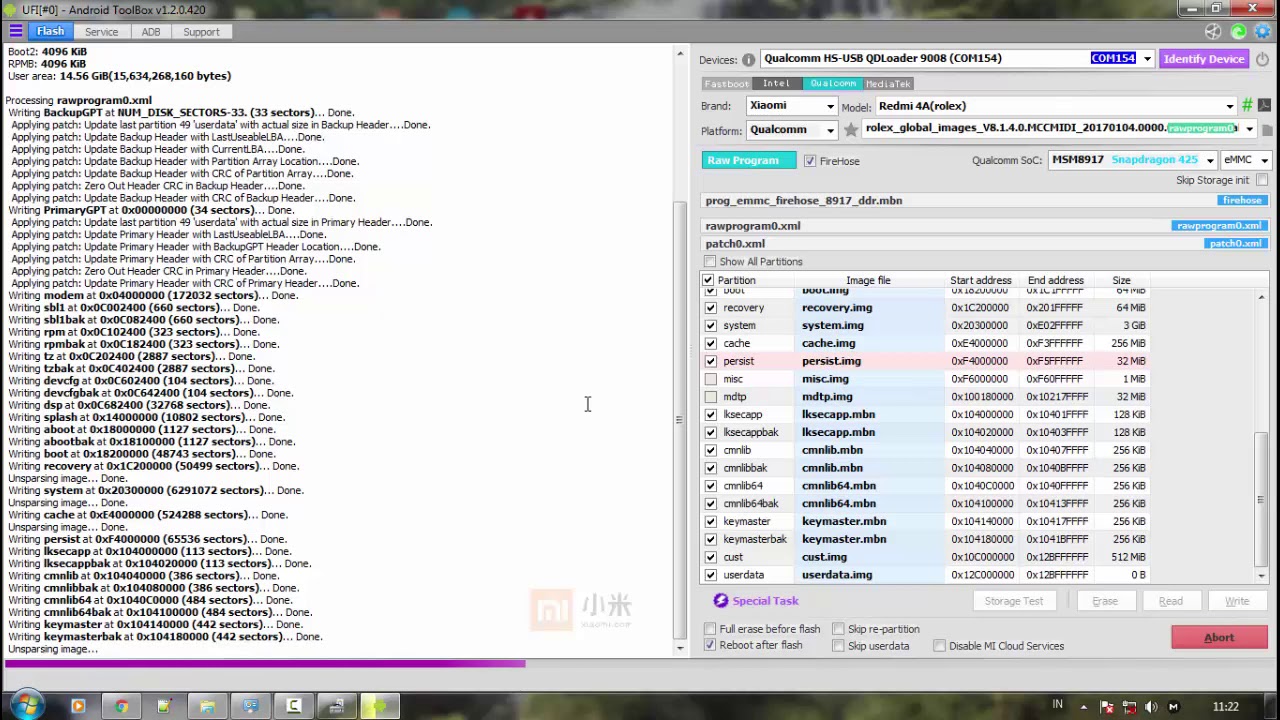Click the browse file icon beside firmware path
This screenshot has width=1280, height=720.
click(x=1267, y=129)
